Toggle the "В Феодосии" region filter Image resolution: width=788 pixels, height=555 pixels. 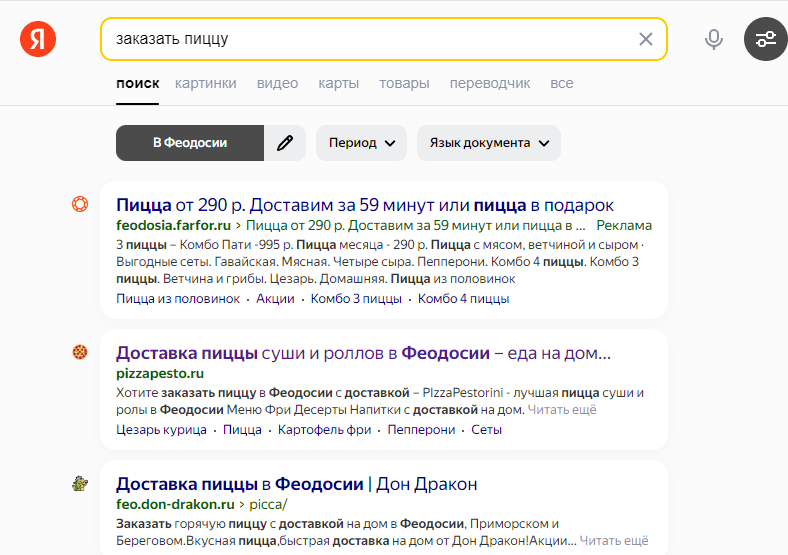[190, 143]
